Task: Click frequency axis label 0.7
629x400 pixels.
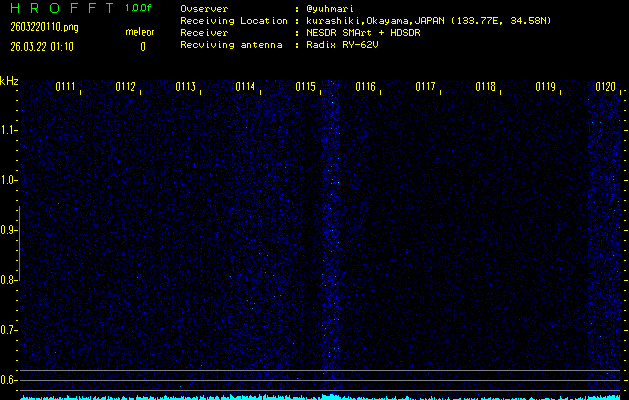Action: pos(7,330)
